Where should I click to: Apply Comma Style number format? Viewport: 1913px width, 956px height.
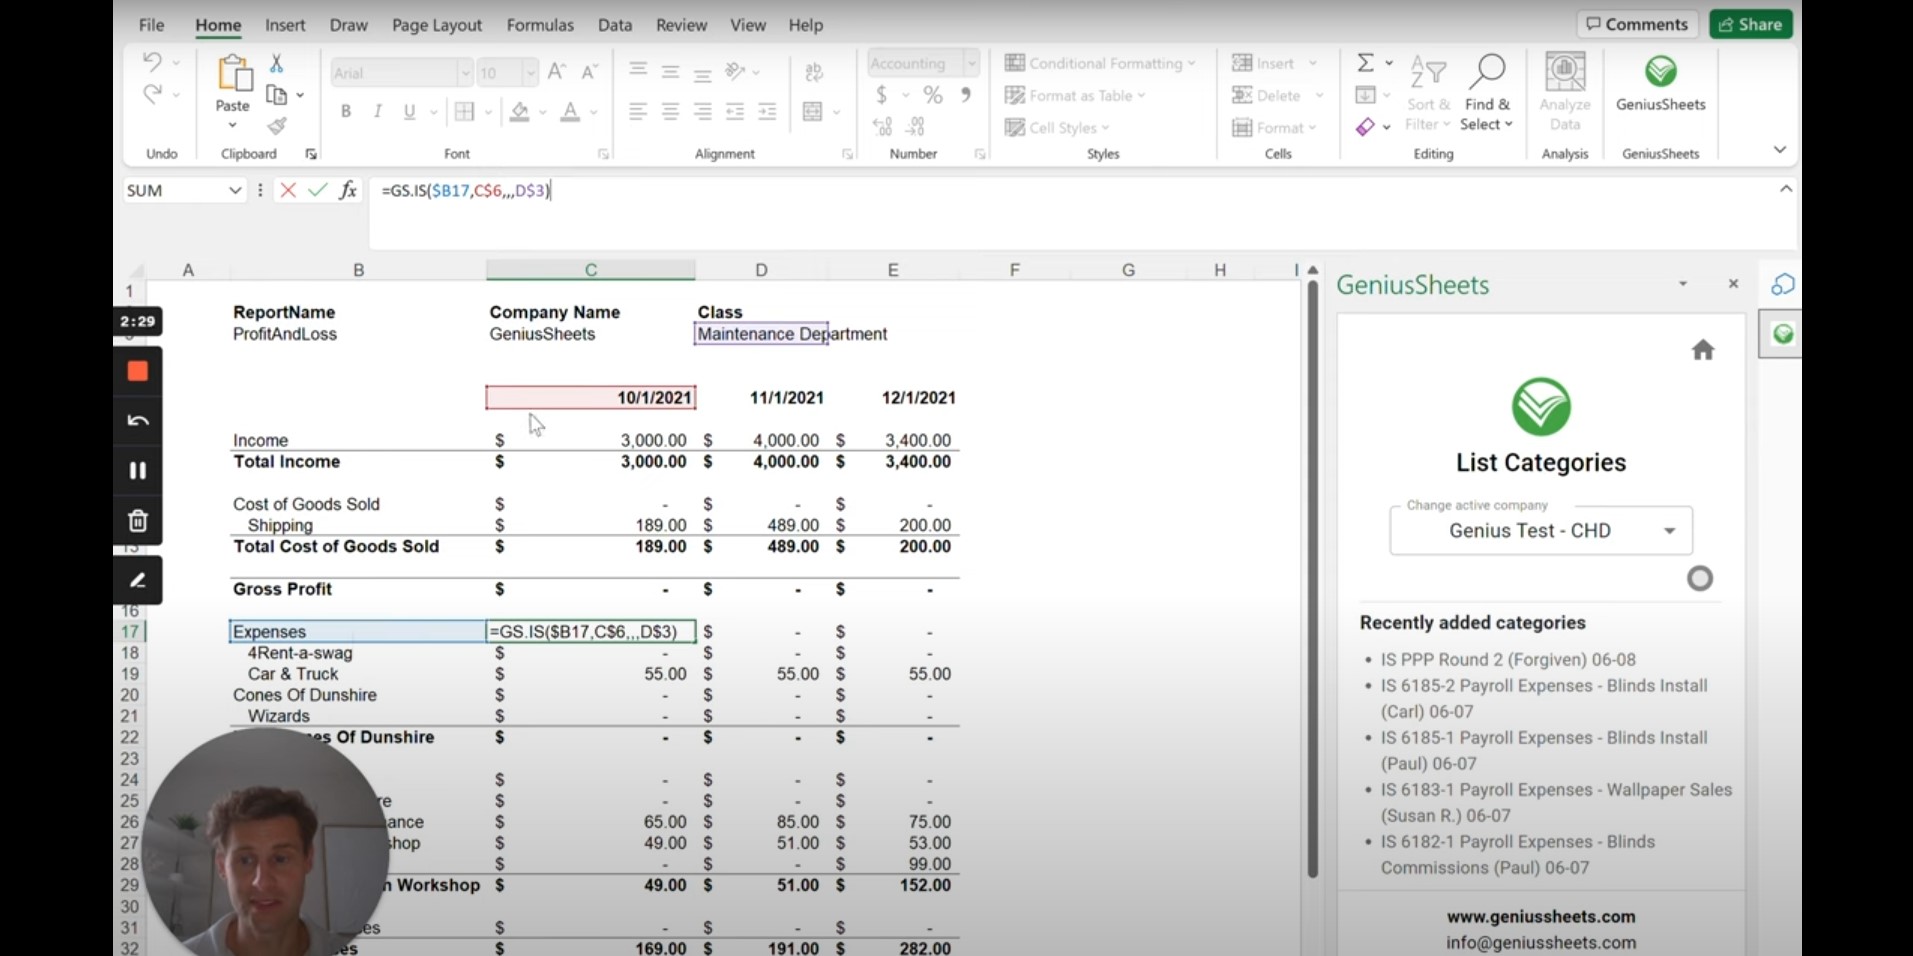[x=966, y=95]
